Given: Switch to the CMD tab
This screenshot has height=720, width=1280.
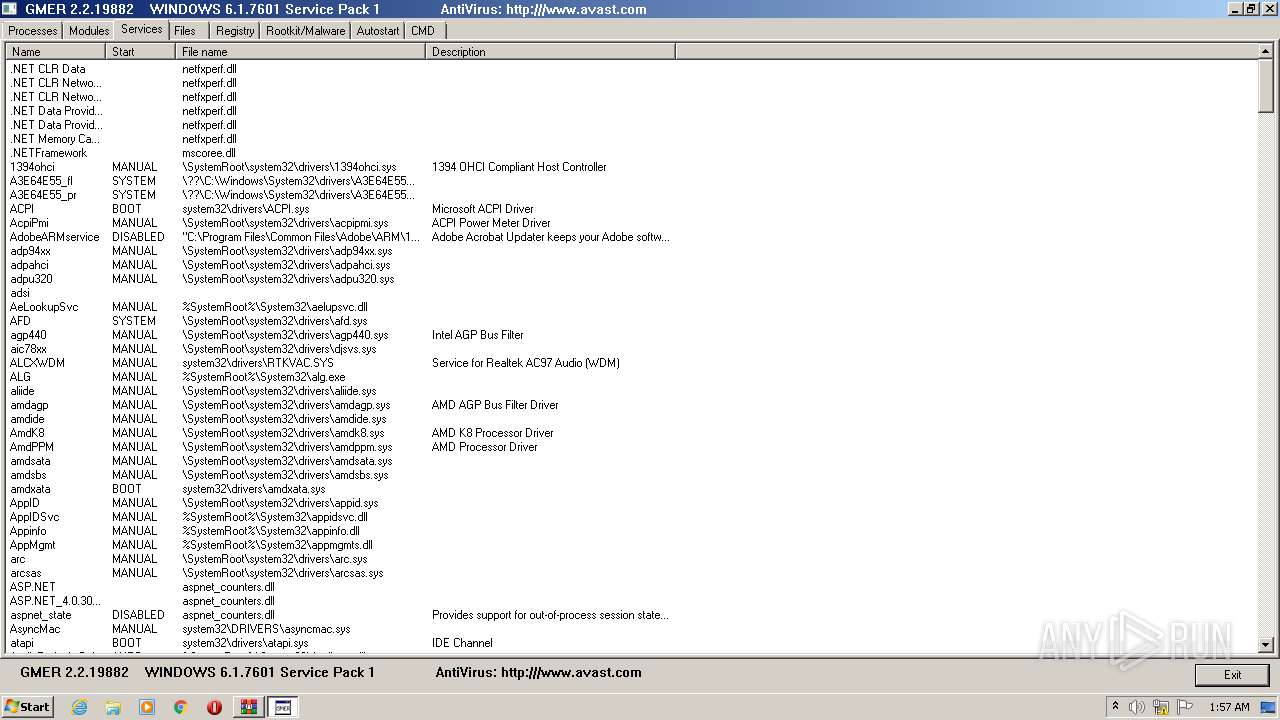Looking at the screenshot, I should pos(423,31).
